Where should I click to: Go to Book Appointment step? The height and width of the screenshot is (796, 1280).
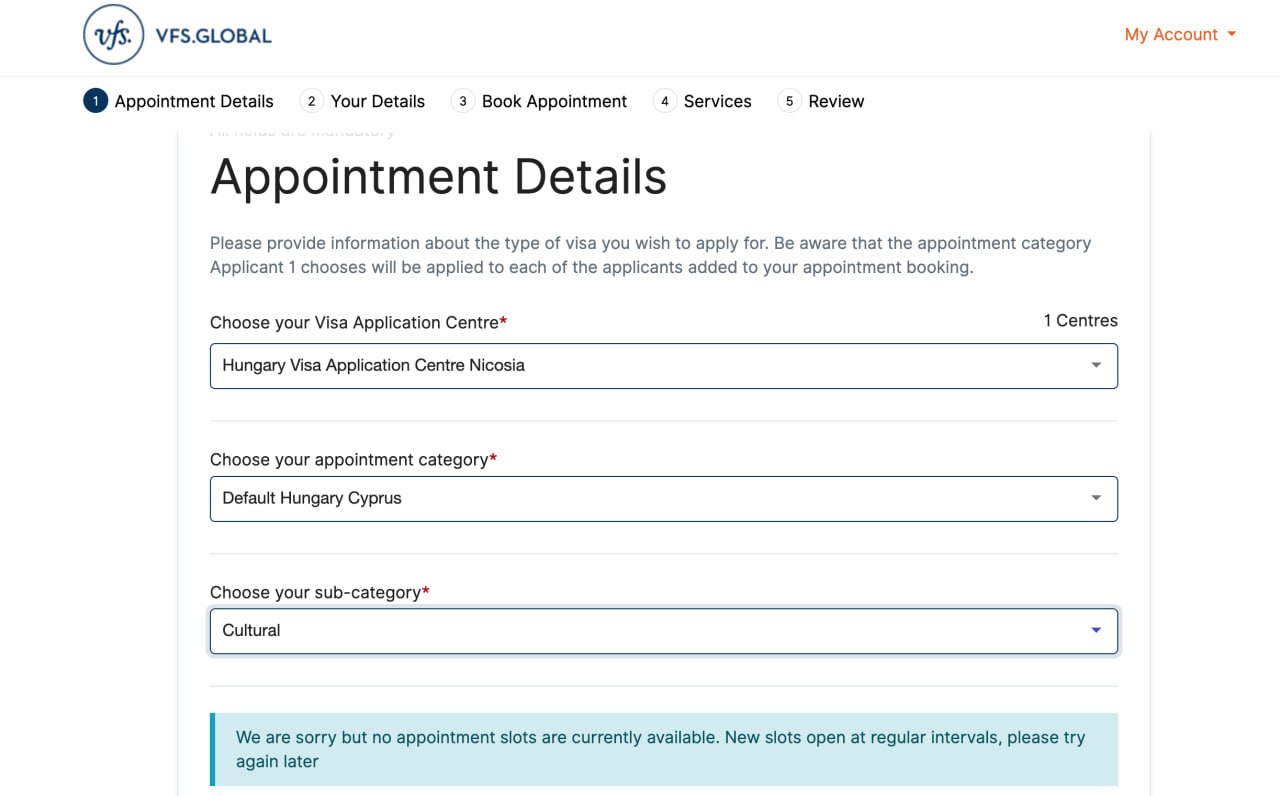tap(555, 101)
